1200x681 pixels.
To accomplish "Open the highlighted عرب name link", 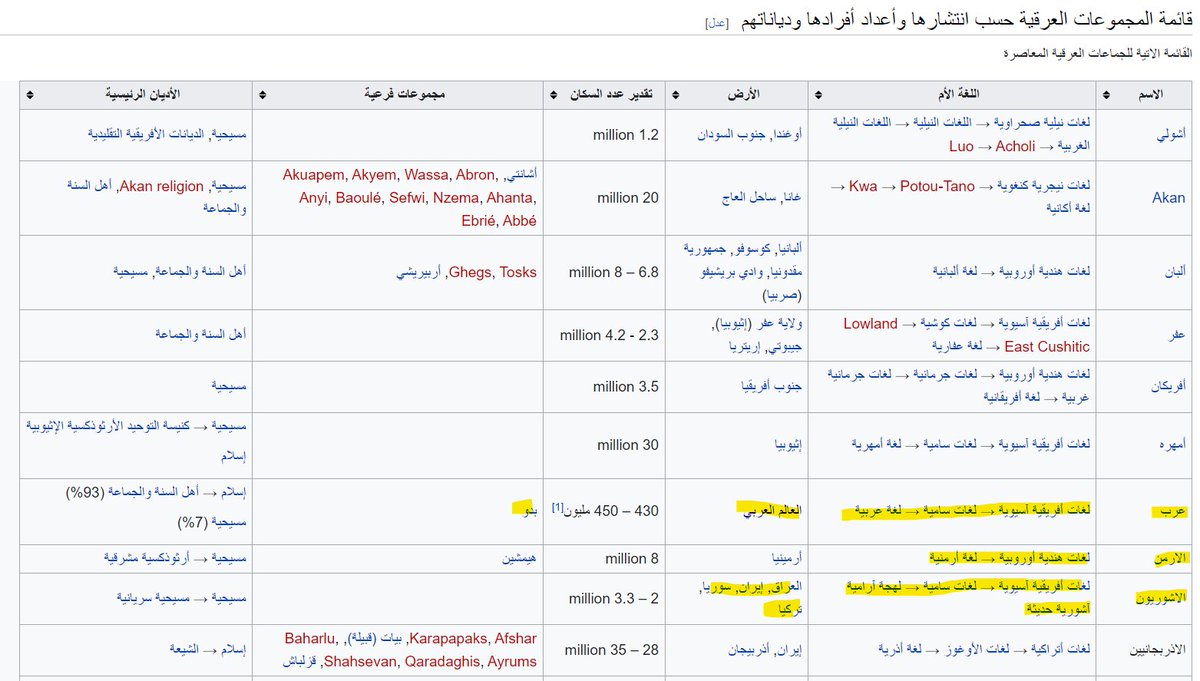I will pyautogui.click(x=1173, y=511).
